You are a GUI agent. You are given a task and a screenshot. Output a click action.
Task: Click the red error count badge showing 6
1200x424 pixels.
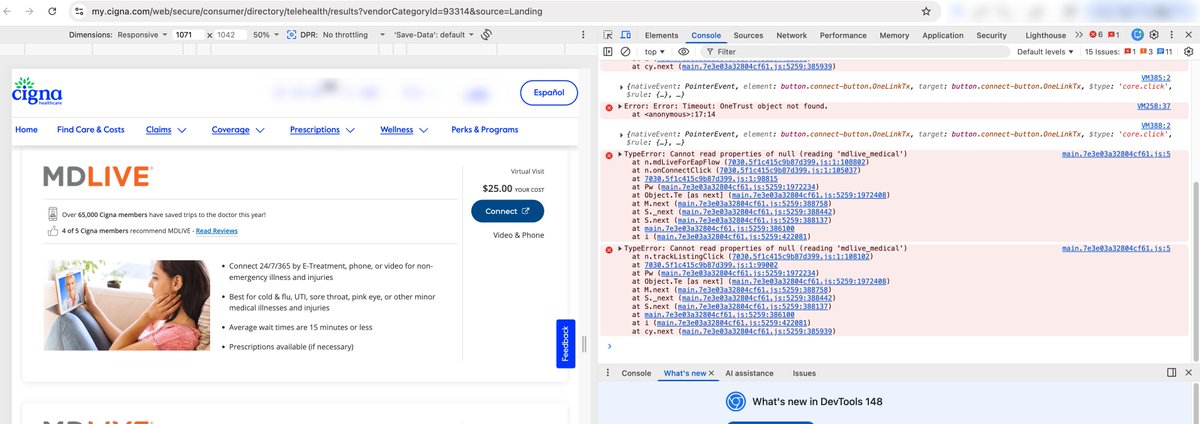click(1097, 35)
